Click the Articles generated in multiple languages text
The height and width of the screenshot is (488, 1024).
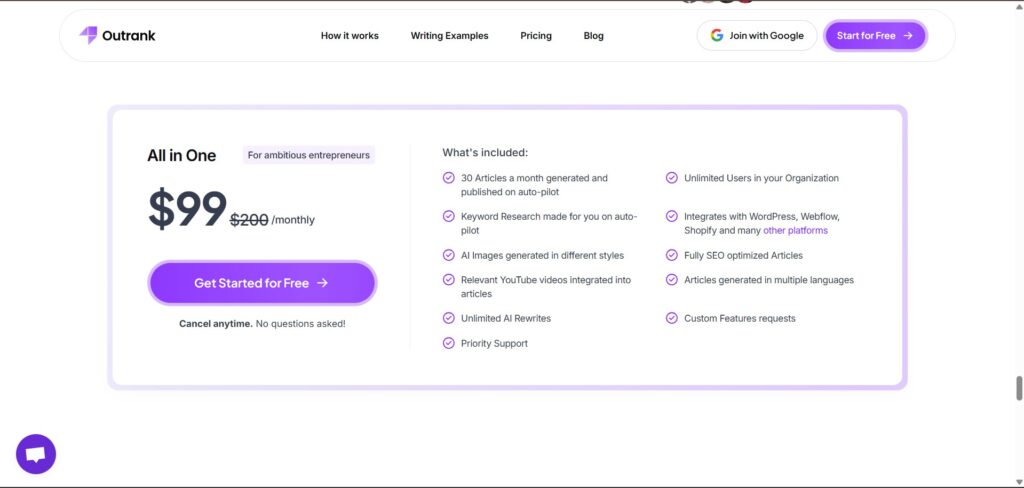(769, 280)
